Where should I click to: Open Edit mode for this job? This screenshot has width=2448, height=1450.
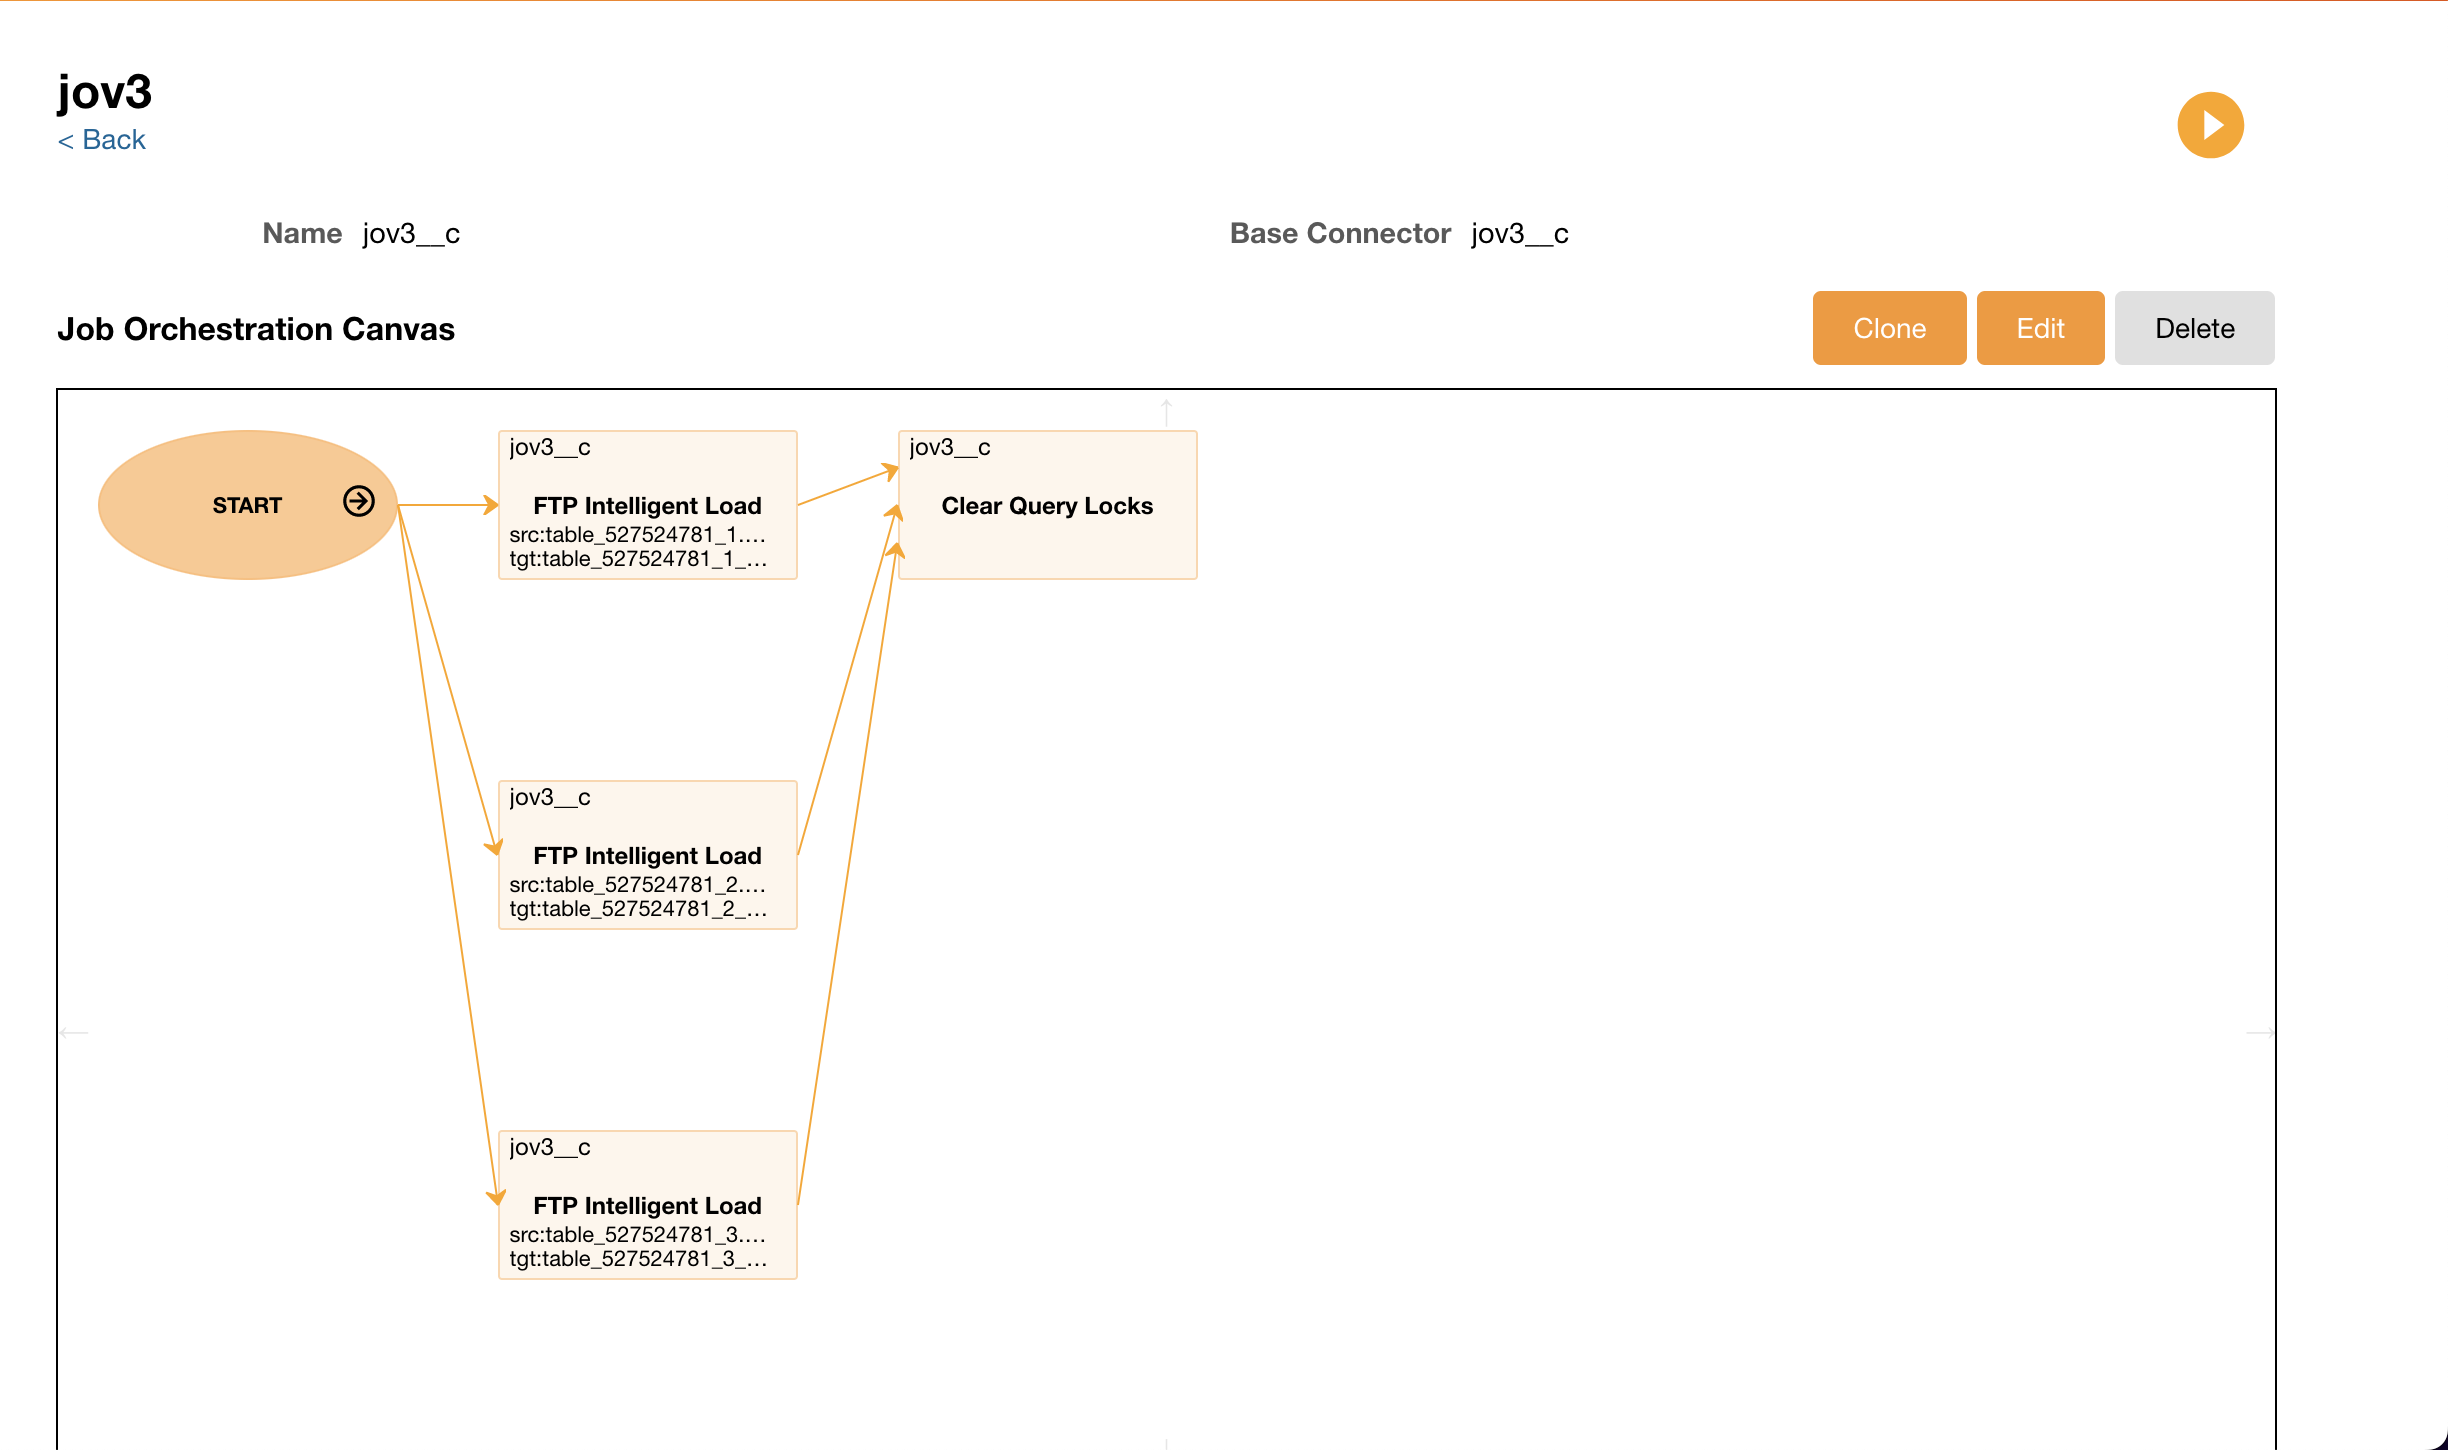click(2039, 328)
